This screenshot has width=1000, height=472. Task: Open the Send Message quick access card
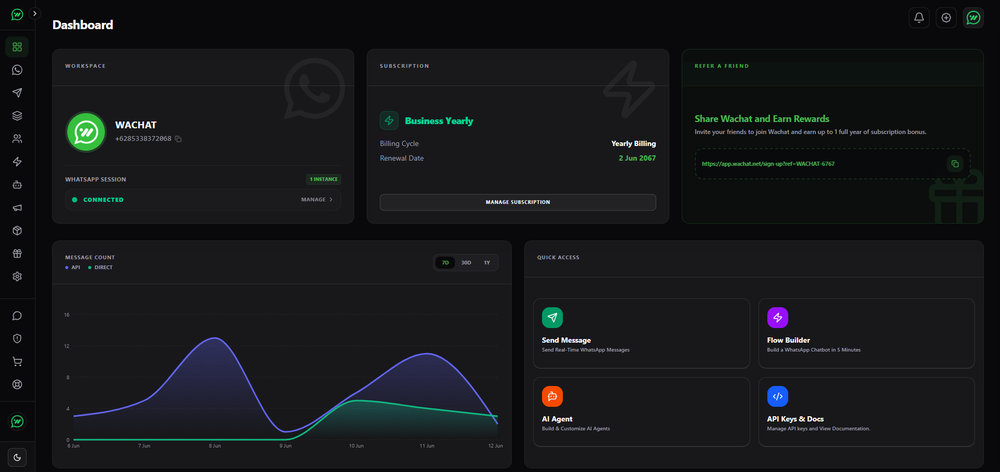tap(642, 334)
